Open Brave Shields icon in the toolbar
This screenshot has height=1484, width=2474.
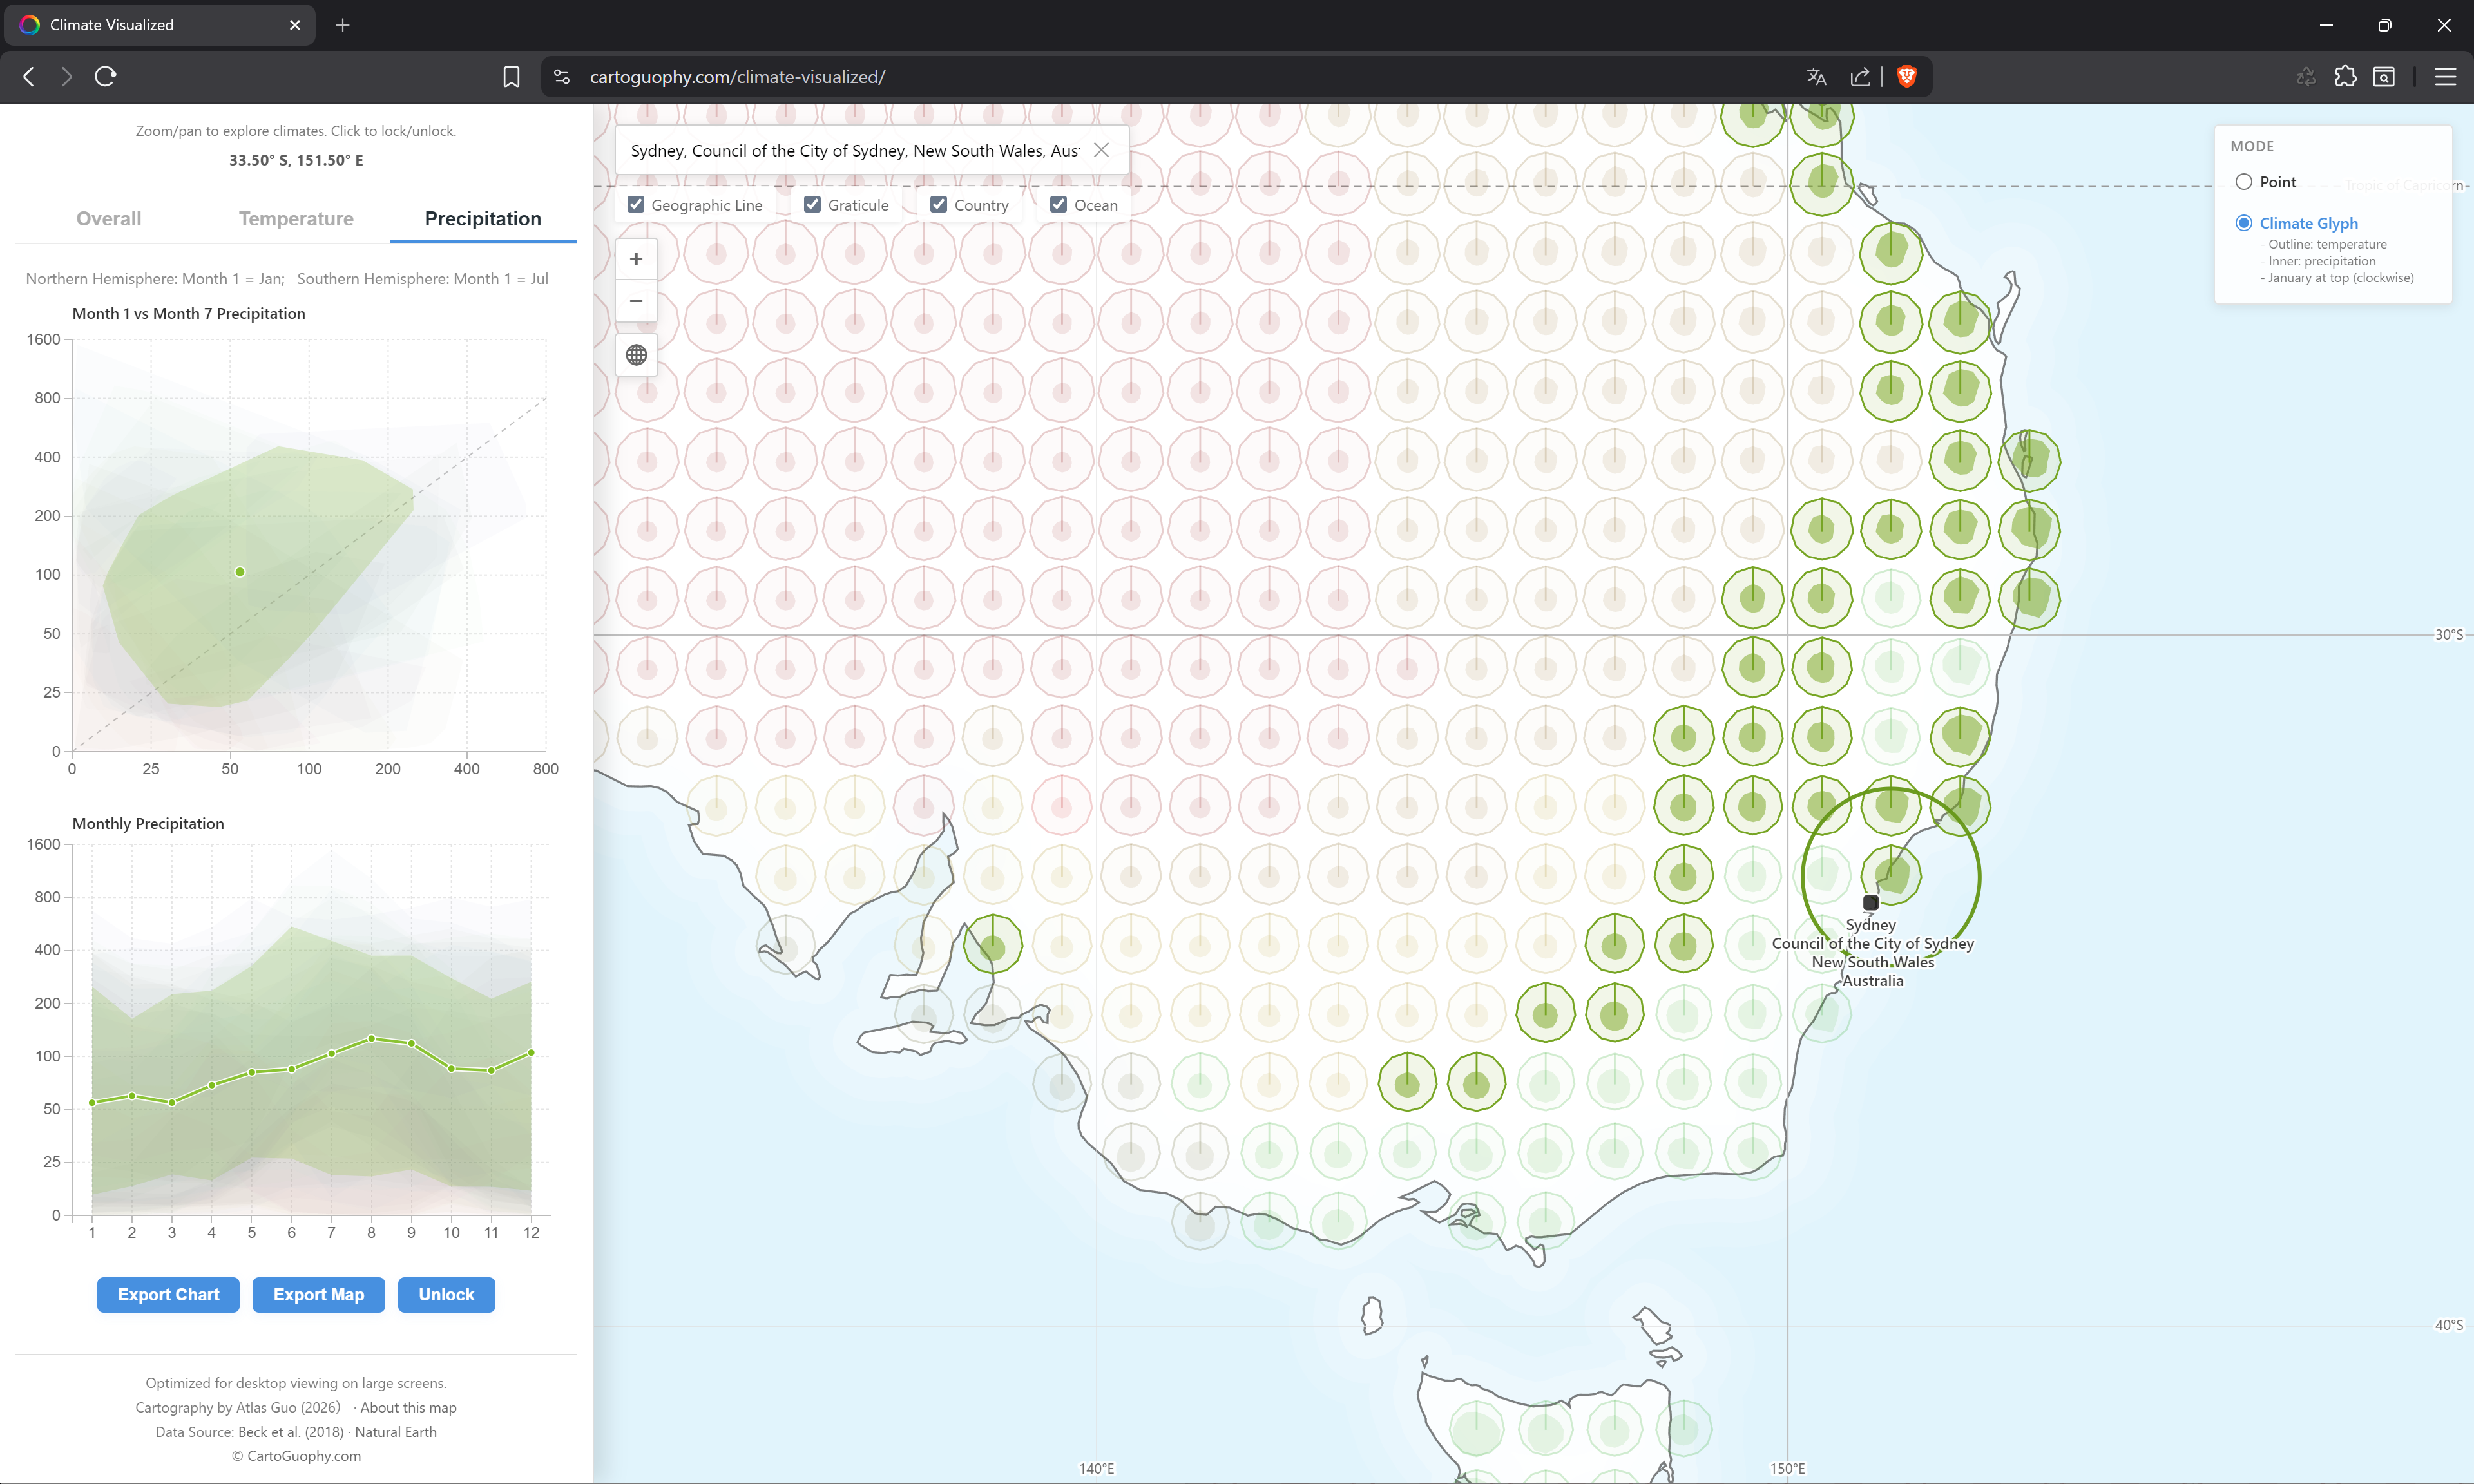1906,76
